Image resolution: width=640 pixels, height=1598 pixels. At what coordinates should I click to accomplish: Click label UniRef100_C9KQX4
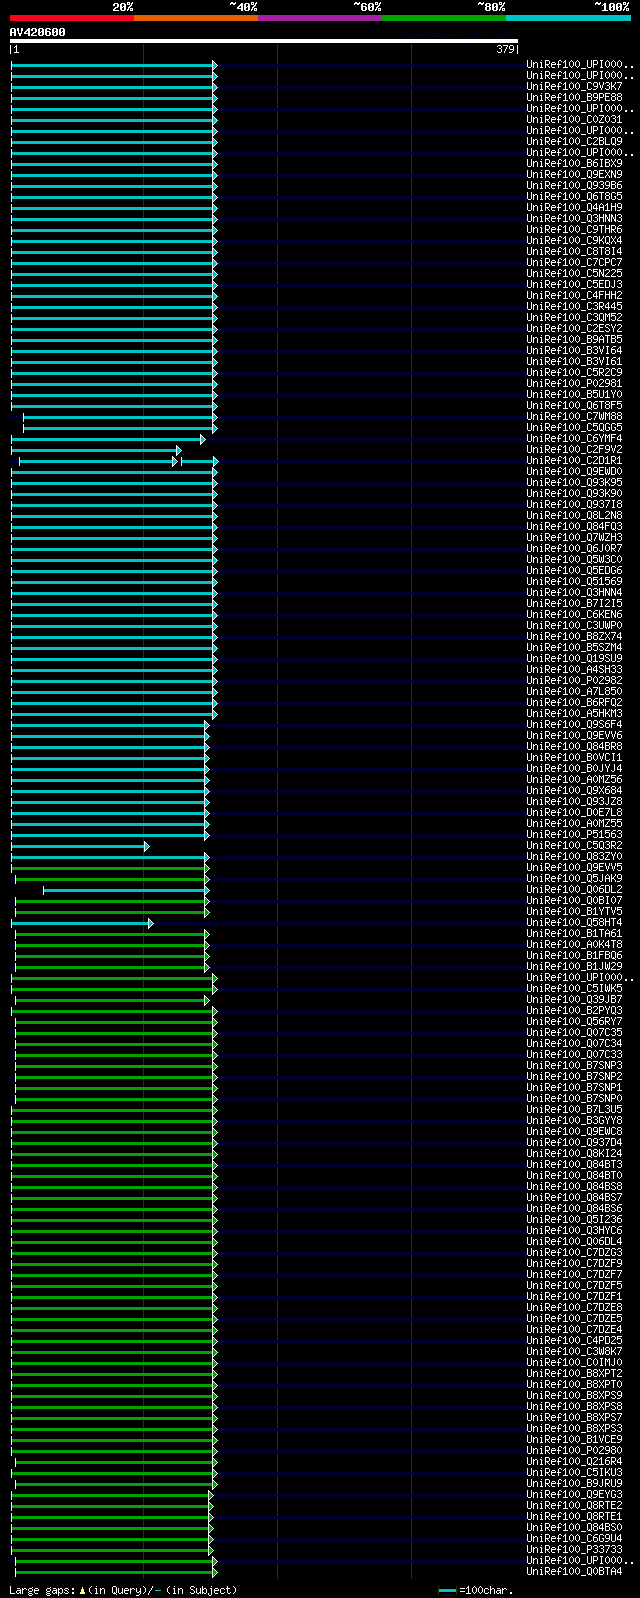(x=574, y=241)
